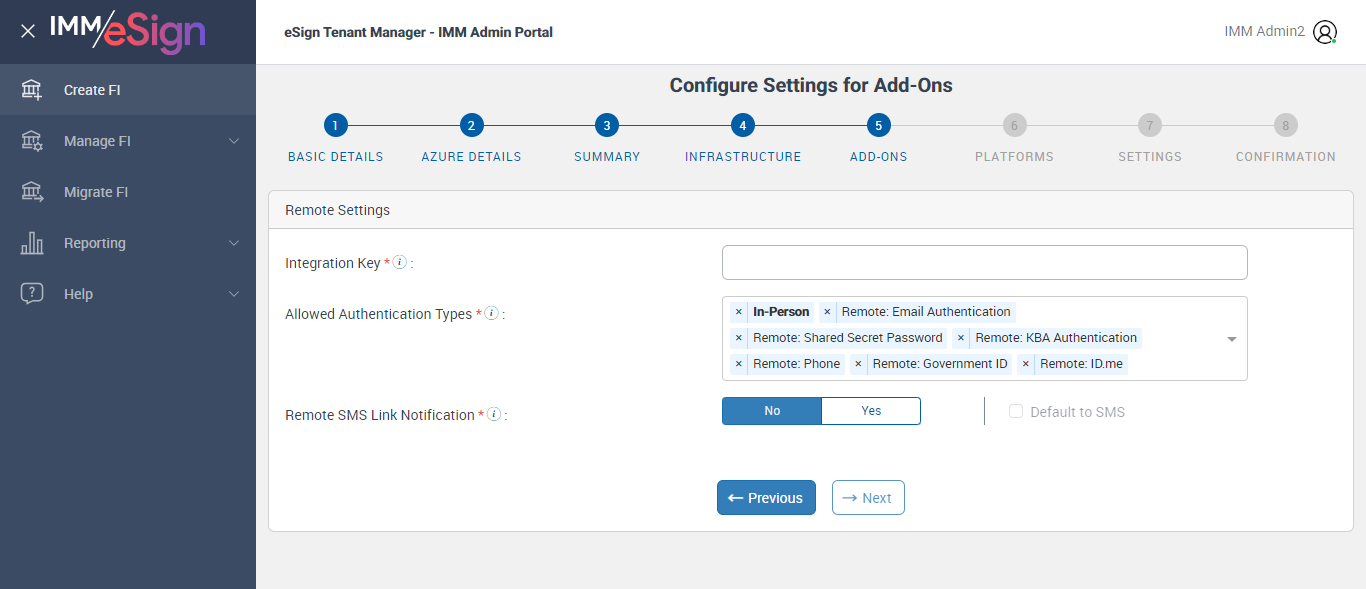Viewport: 1366px width, 589px height.
Task: Set Remote SMS Link Notification to No
Action: coord(772,411)
